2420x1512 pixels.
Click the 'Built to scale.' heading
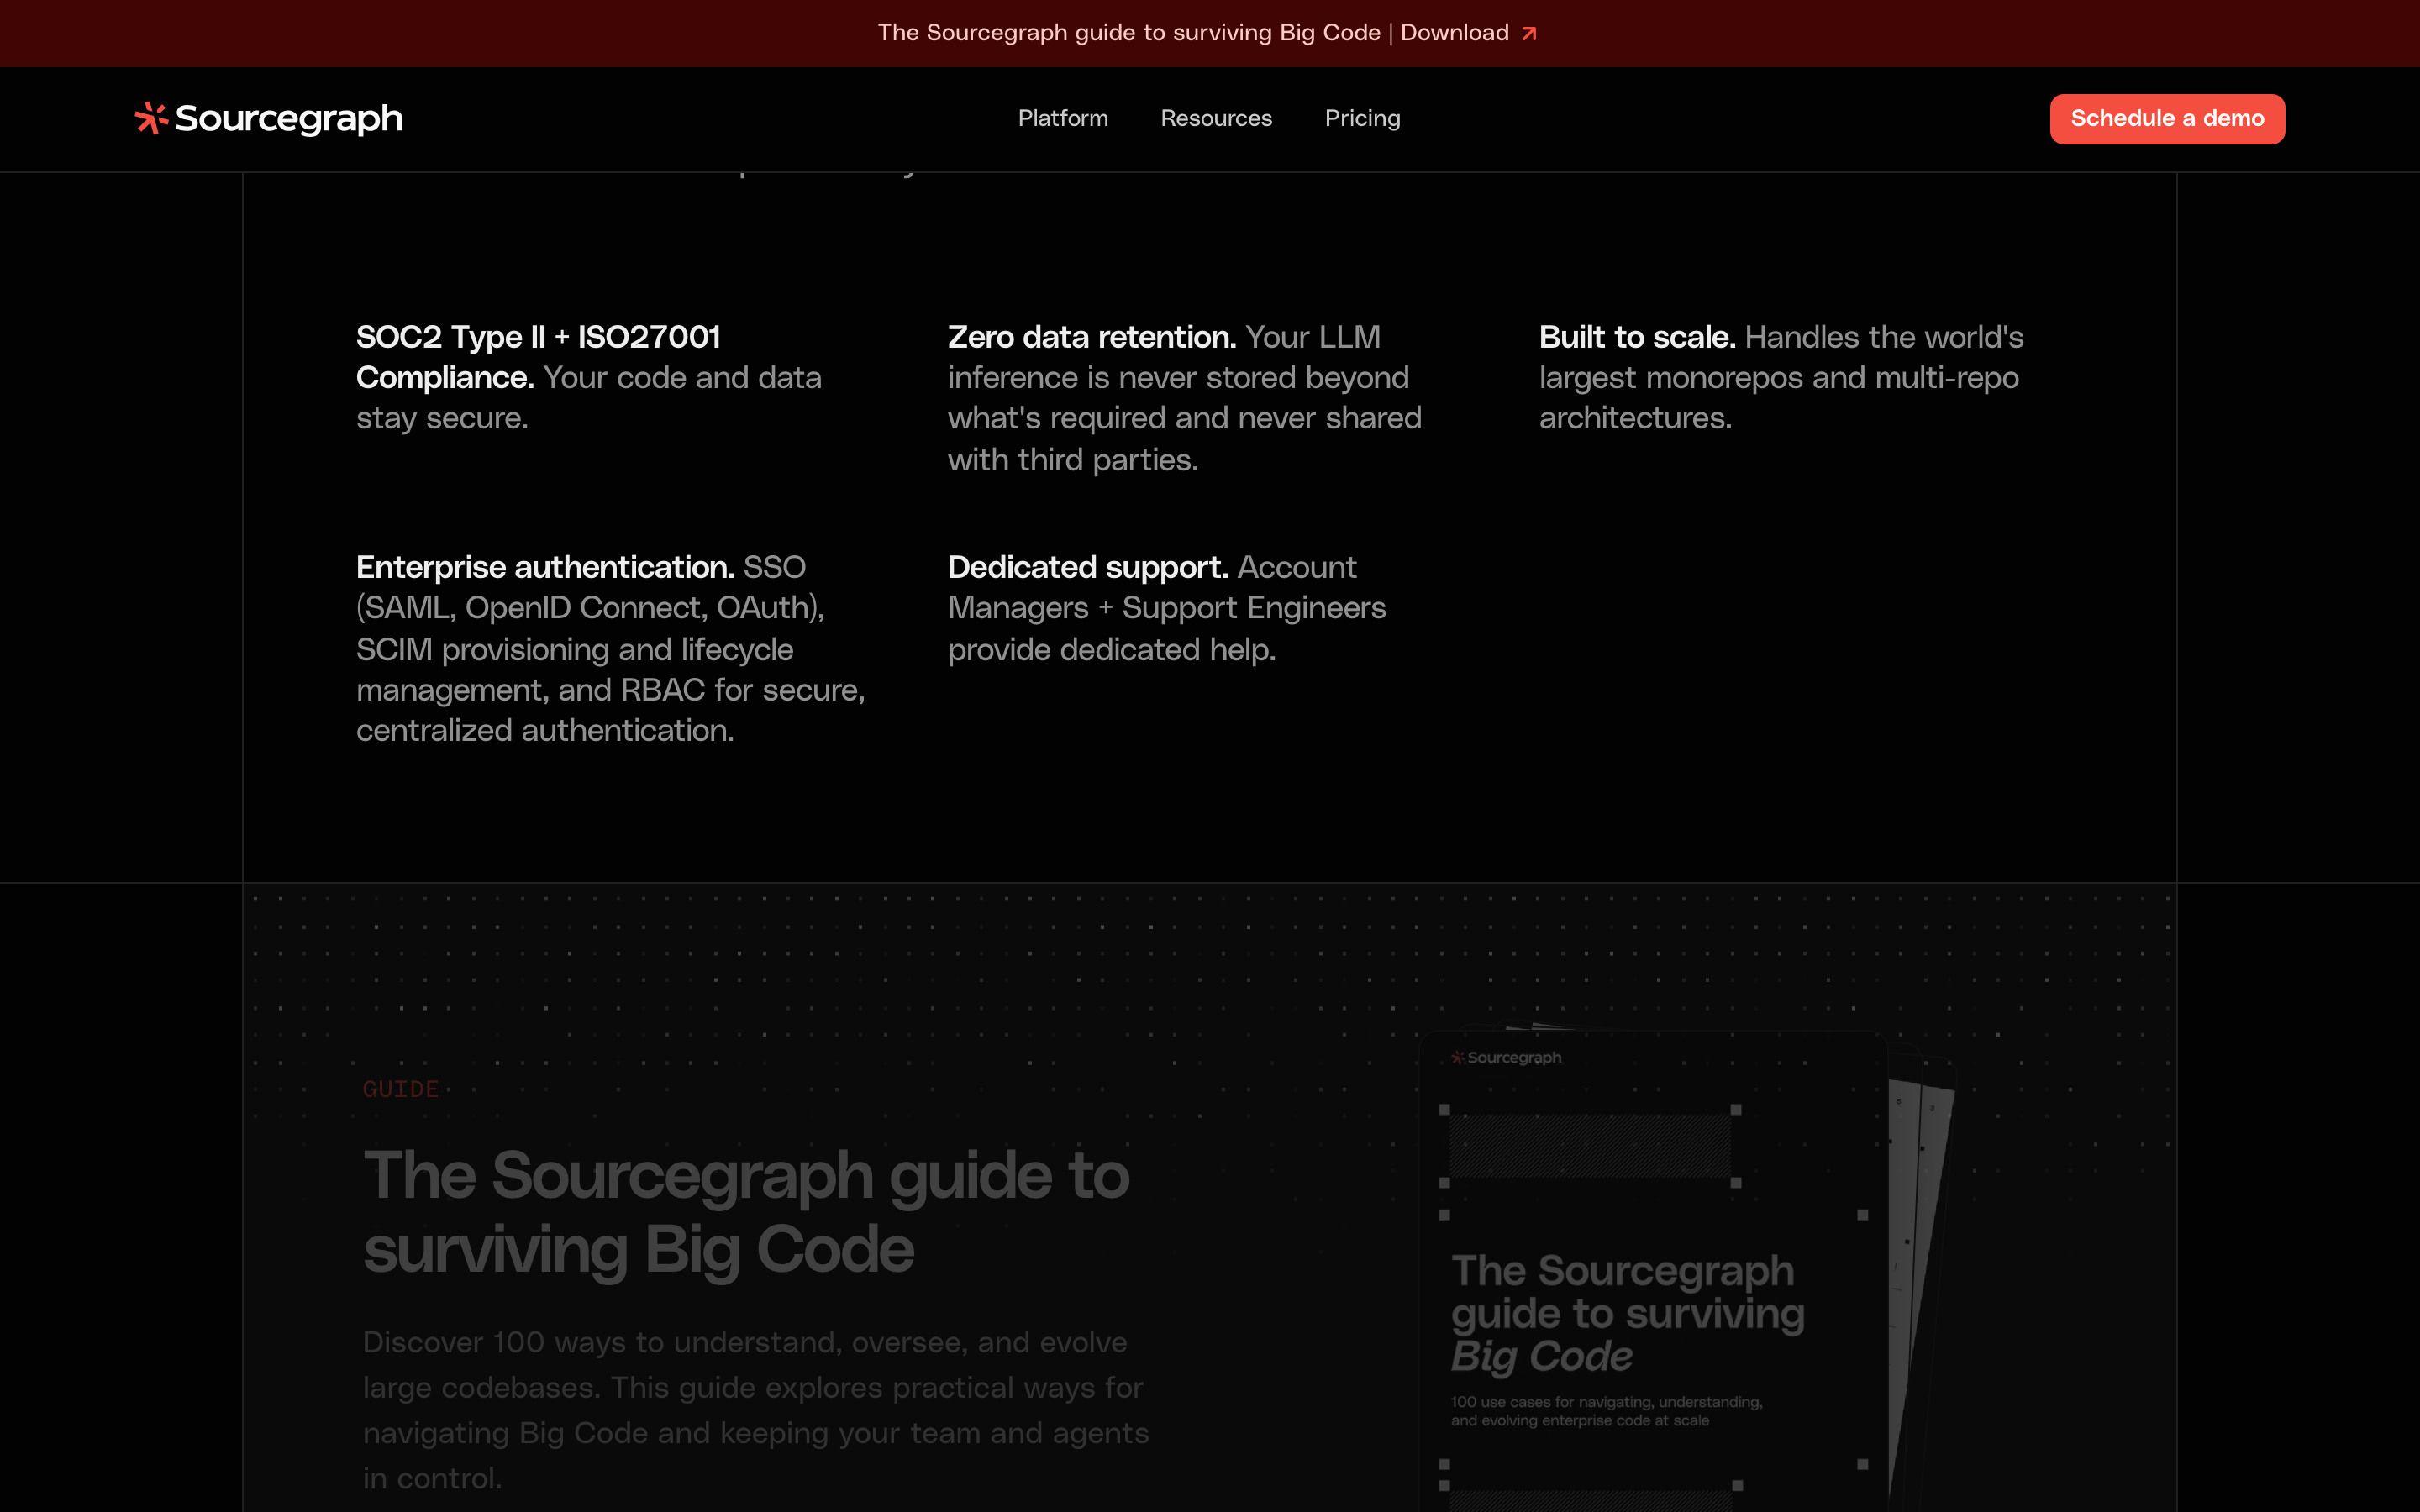(1637, 337)
